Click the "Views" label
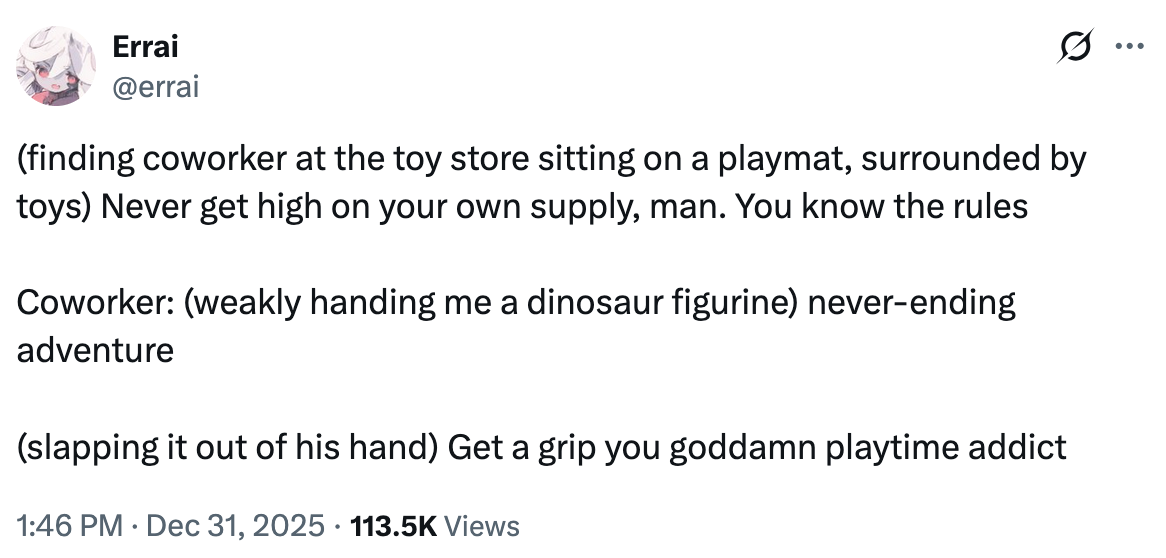The width and height of the screenshot is (1166, 558). 481,525
